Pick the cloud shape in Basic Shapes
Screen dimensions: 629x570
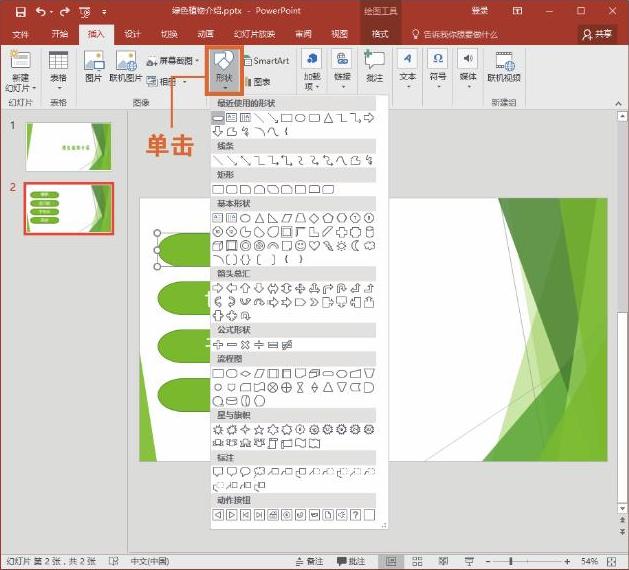[369, 245]
